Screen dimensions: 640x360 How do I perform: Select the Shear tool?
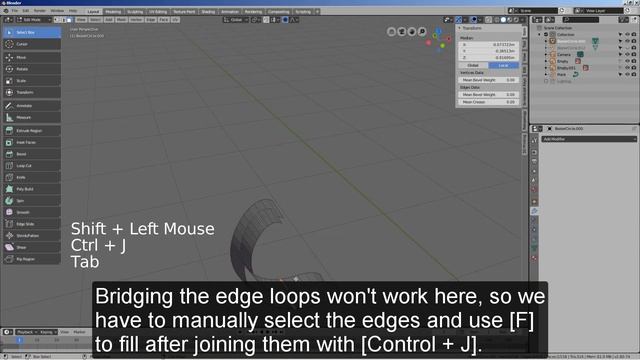[x=32, y=247]
